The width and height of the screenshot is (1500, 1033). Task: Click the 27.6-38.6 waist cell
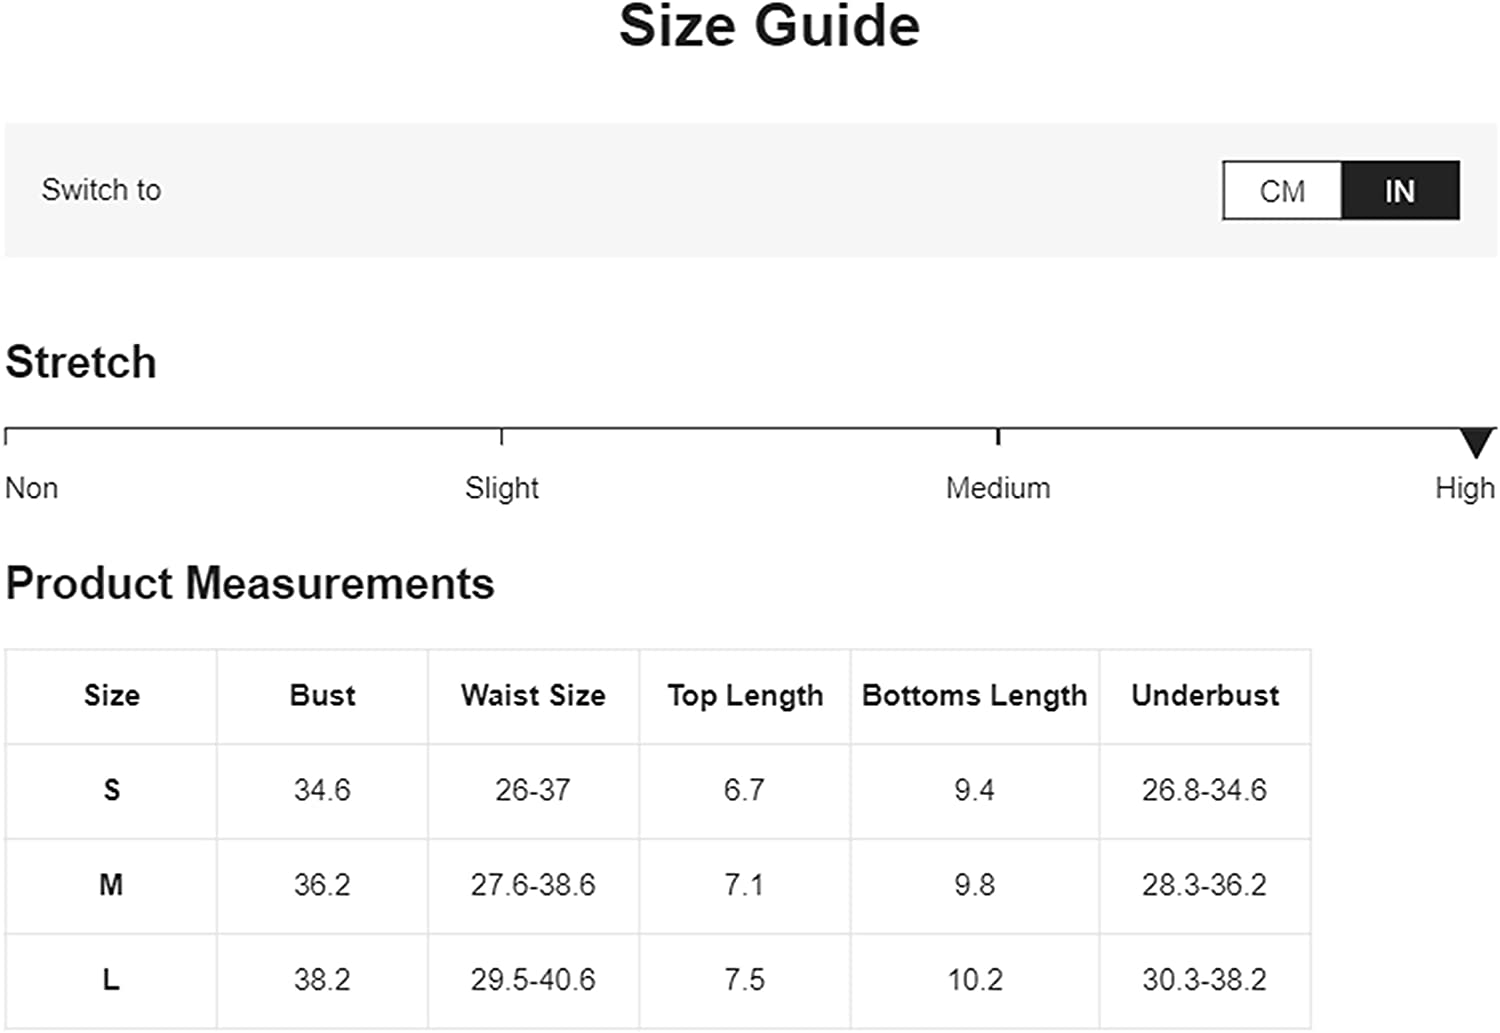(x=533, y=885)
